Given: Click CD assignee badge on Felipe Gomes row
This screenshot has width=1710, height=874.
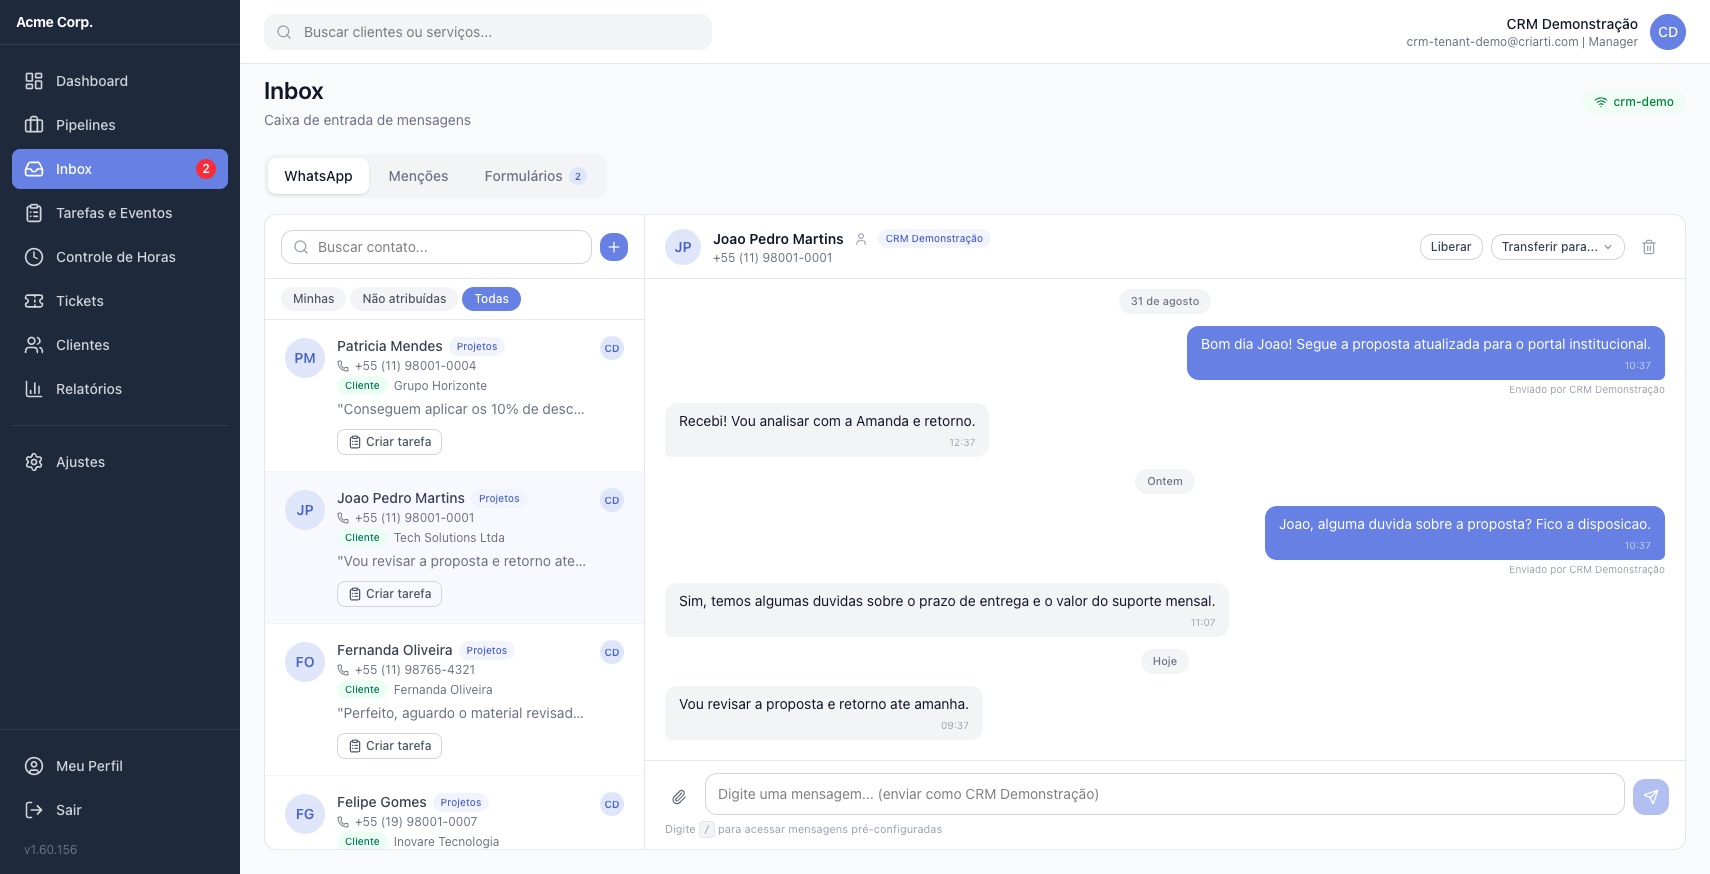Looking at the screenshot, I should coord(612,804).
